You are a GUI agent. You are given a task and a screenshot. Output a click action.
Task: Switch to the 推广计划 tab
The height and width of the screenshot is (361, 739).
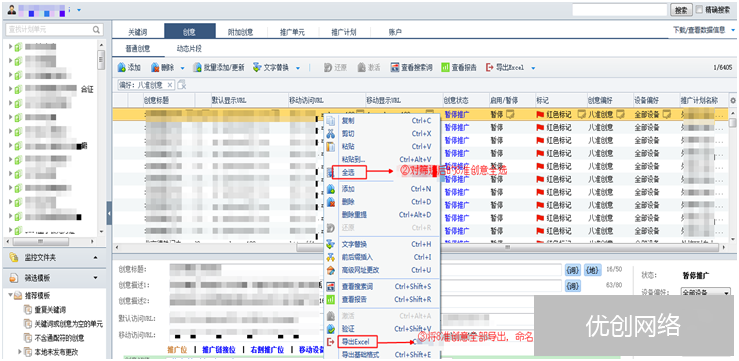click(344, 33)
